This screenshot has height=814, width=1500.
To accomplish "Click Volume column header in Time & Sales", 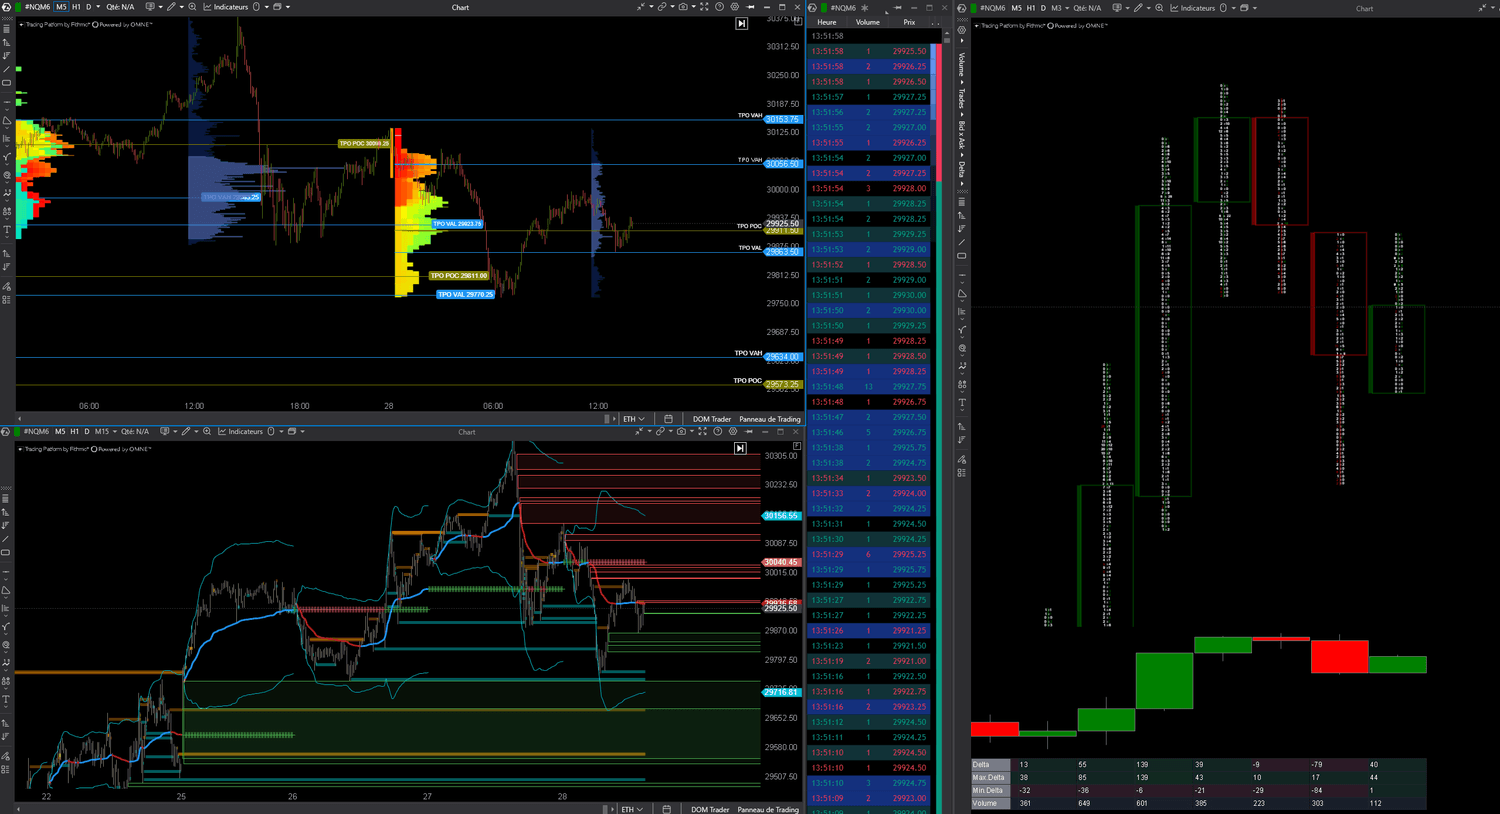I will (x=868, y=22).
